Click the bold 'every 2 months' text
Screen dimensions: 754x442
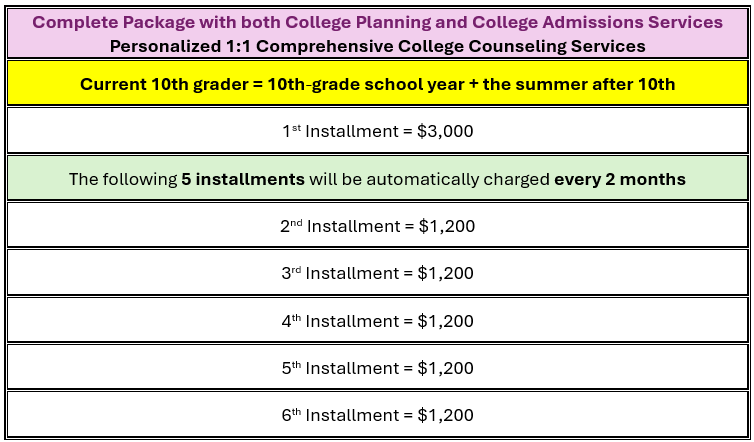pyautogui.click(x=620, y=179)
